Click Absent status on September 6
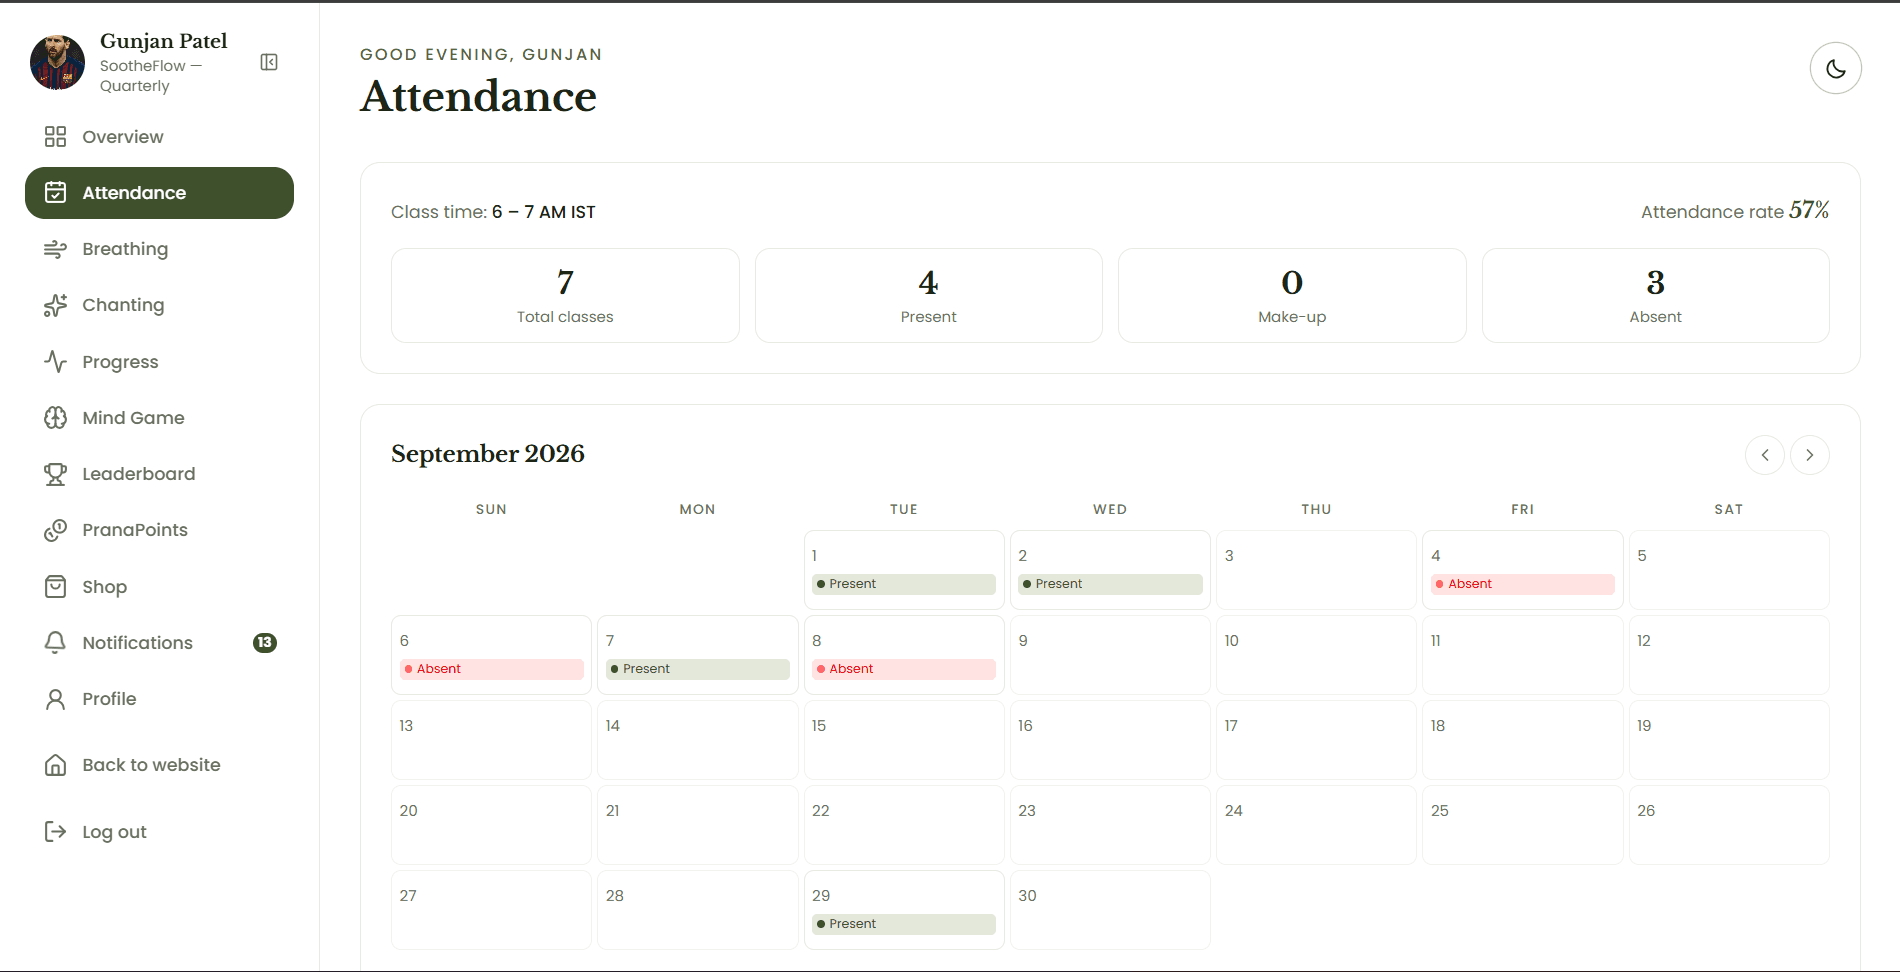1900x972 pixels. 492,669
